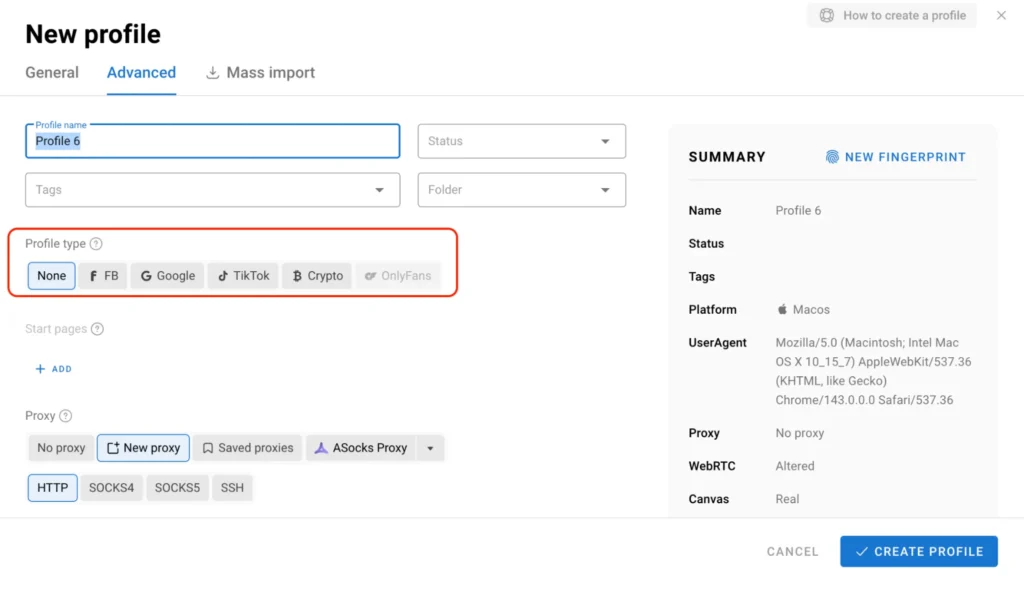This screenshot has width=1024, height=592.
Task: Click the CREATE PROFILE button
Action: tap(918, 551)
